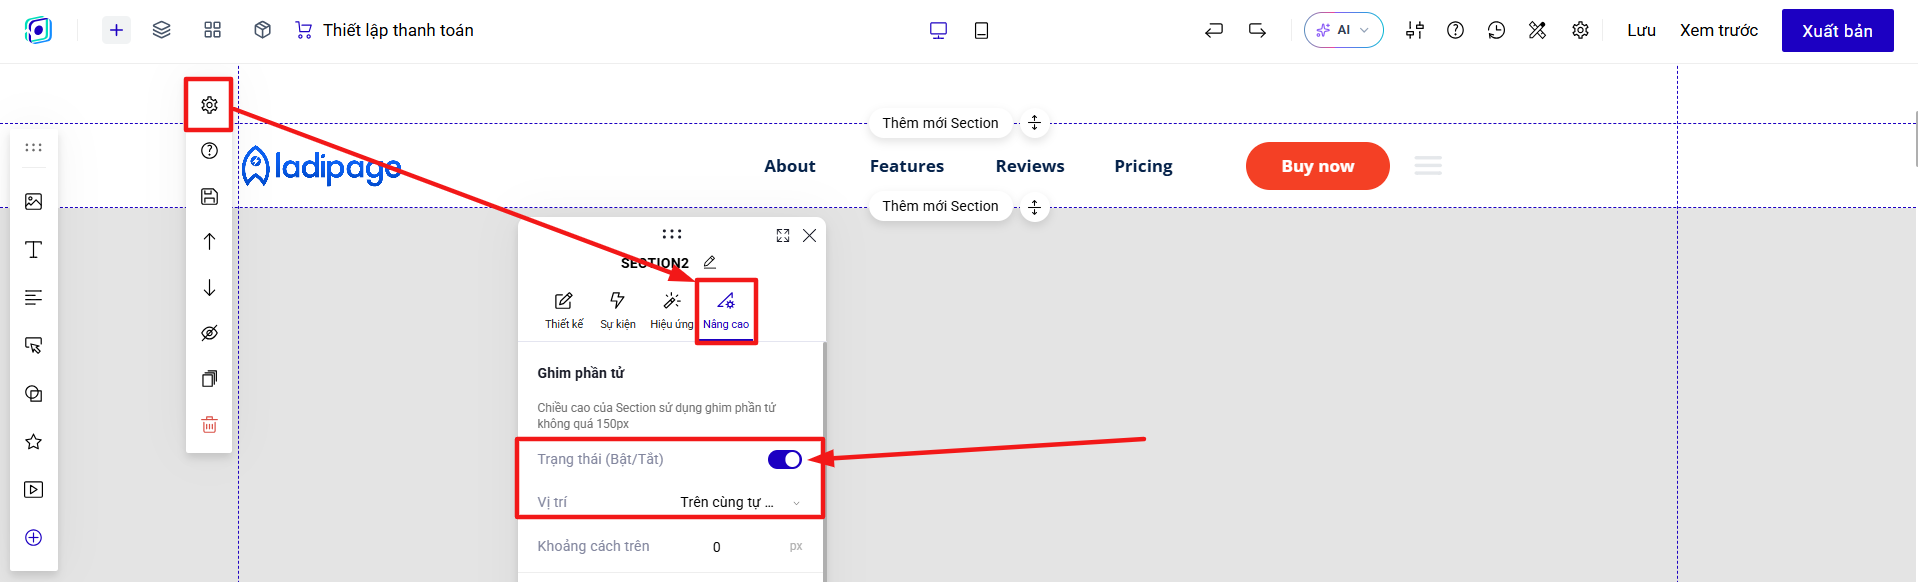Toggle the Trạng thái (Bật/Tắt) switch
Viewport: 1918px width, 582px height.
(x=785, y=459)
